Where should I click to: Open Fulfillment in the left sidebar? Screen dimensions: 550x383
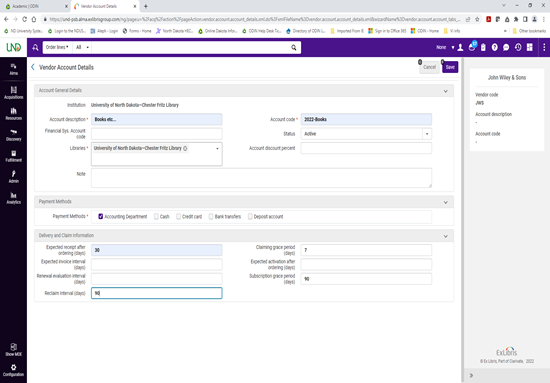[x=13, y=156]
